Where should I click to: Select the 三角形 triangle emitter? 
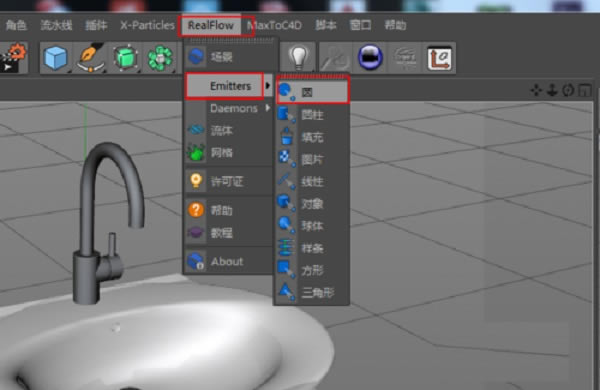point(312,293)
